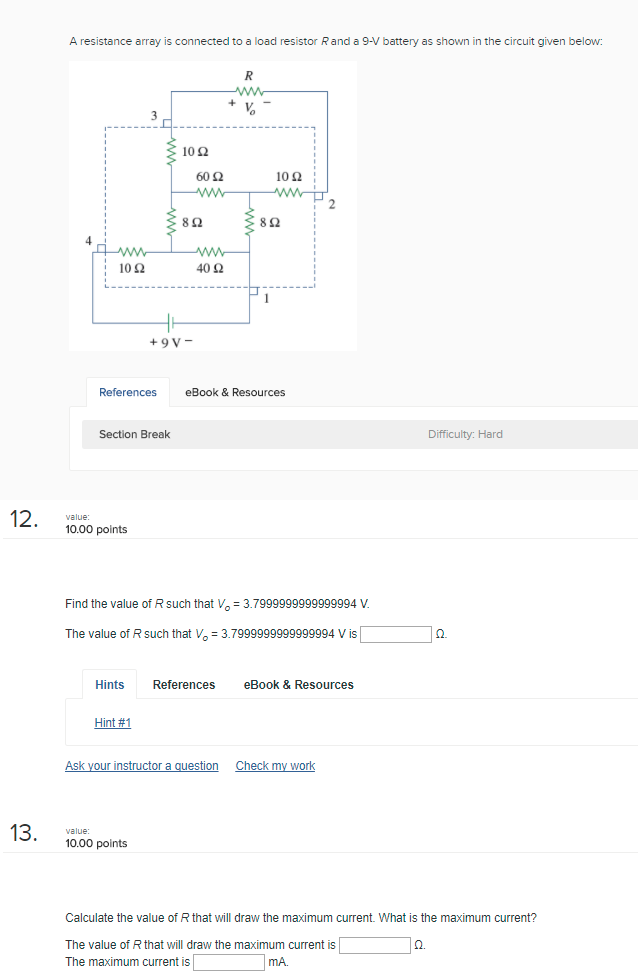This screenshot has height=971, width=638.
Task: Select Check my work
Action: pos(275,765)
